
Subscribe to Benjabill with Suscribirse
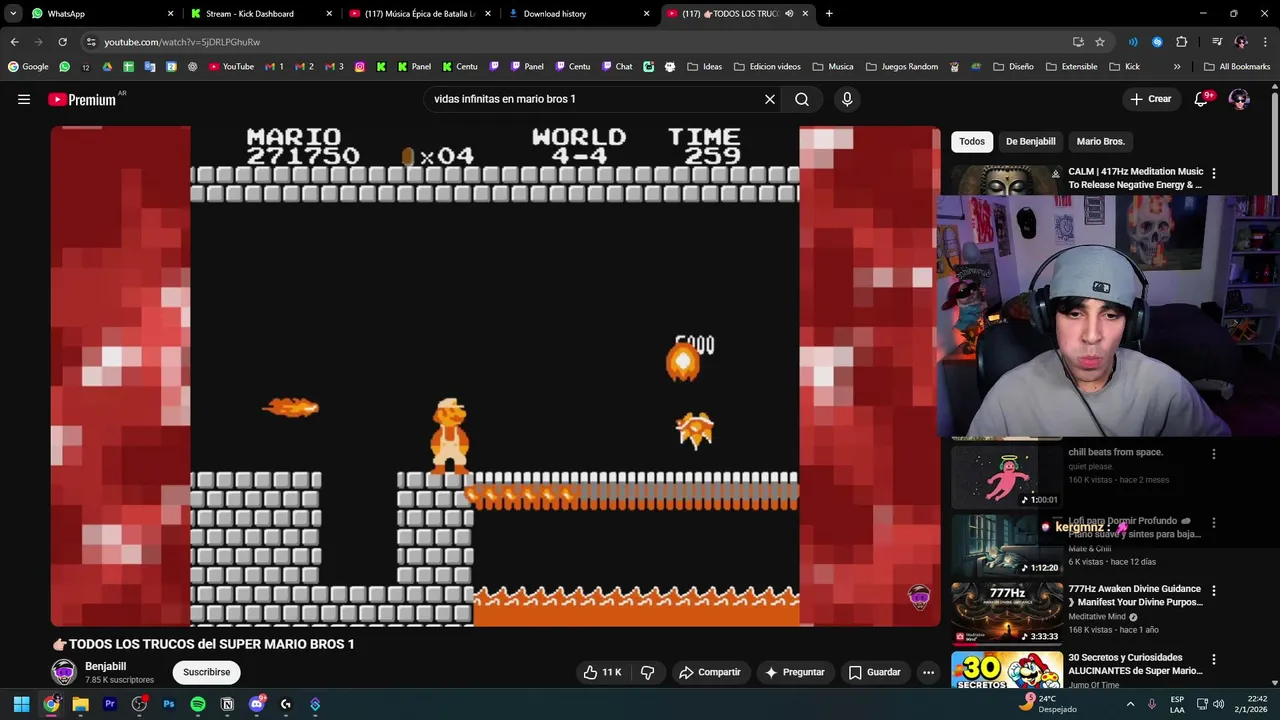(x=207, y=672)
